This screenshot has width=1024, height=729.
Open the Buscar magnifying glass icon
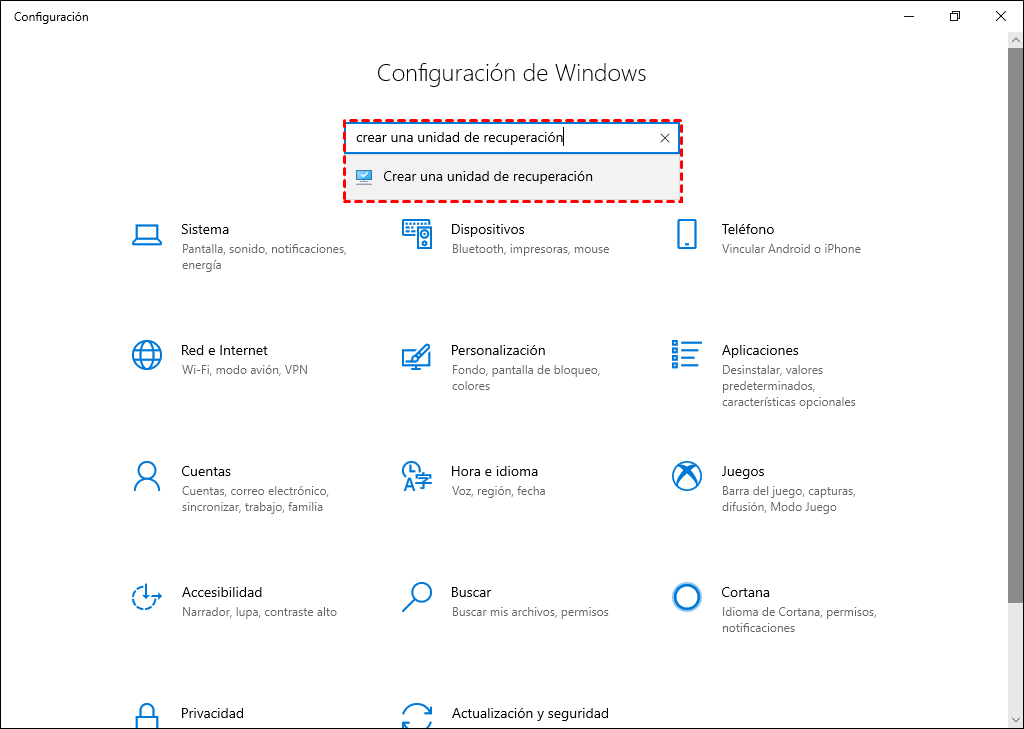click(x=416, y=597)
